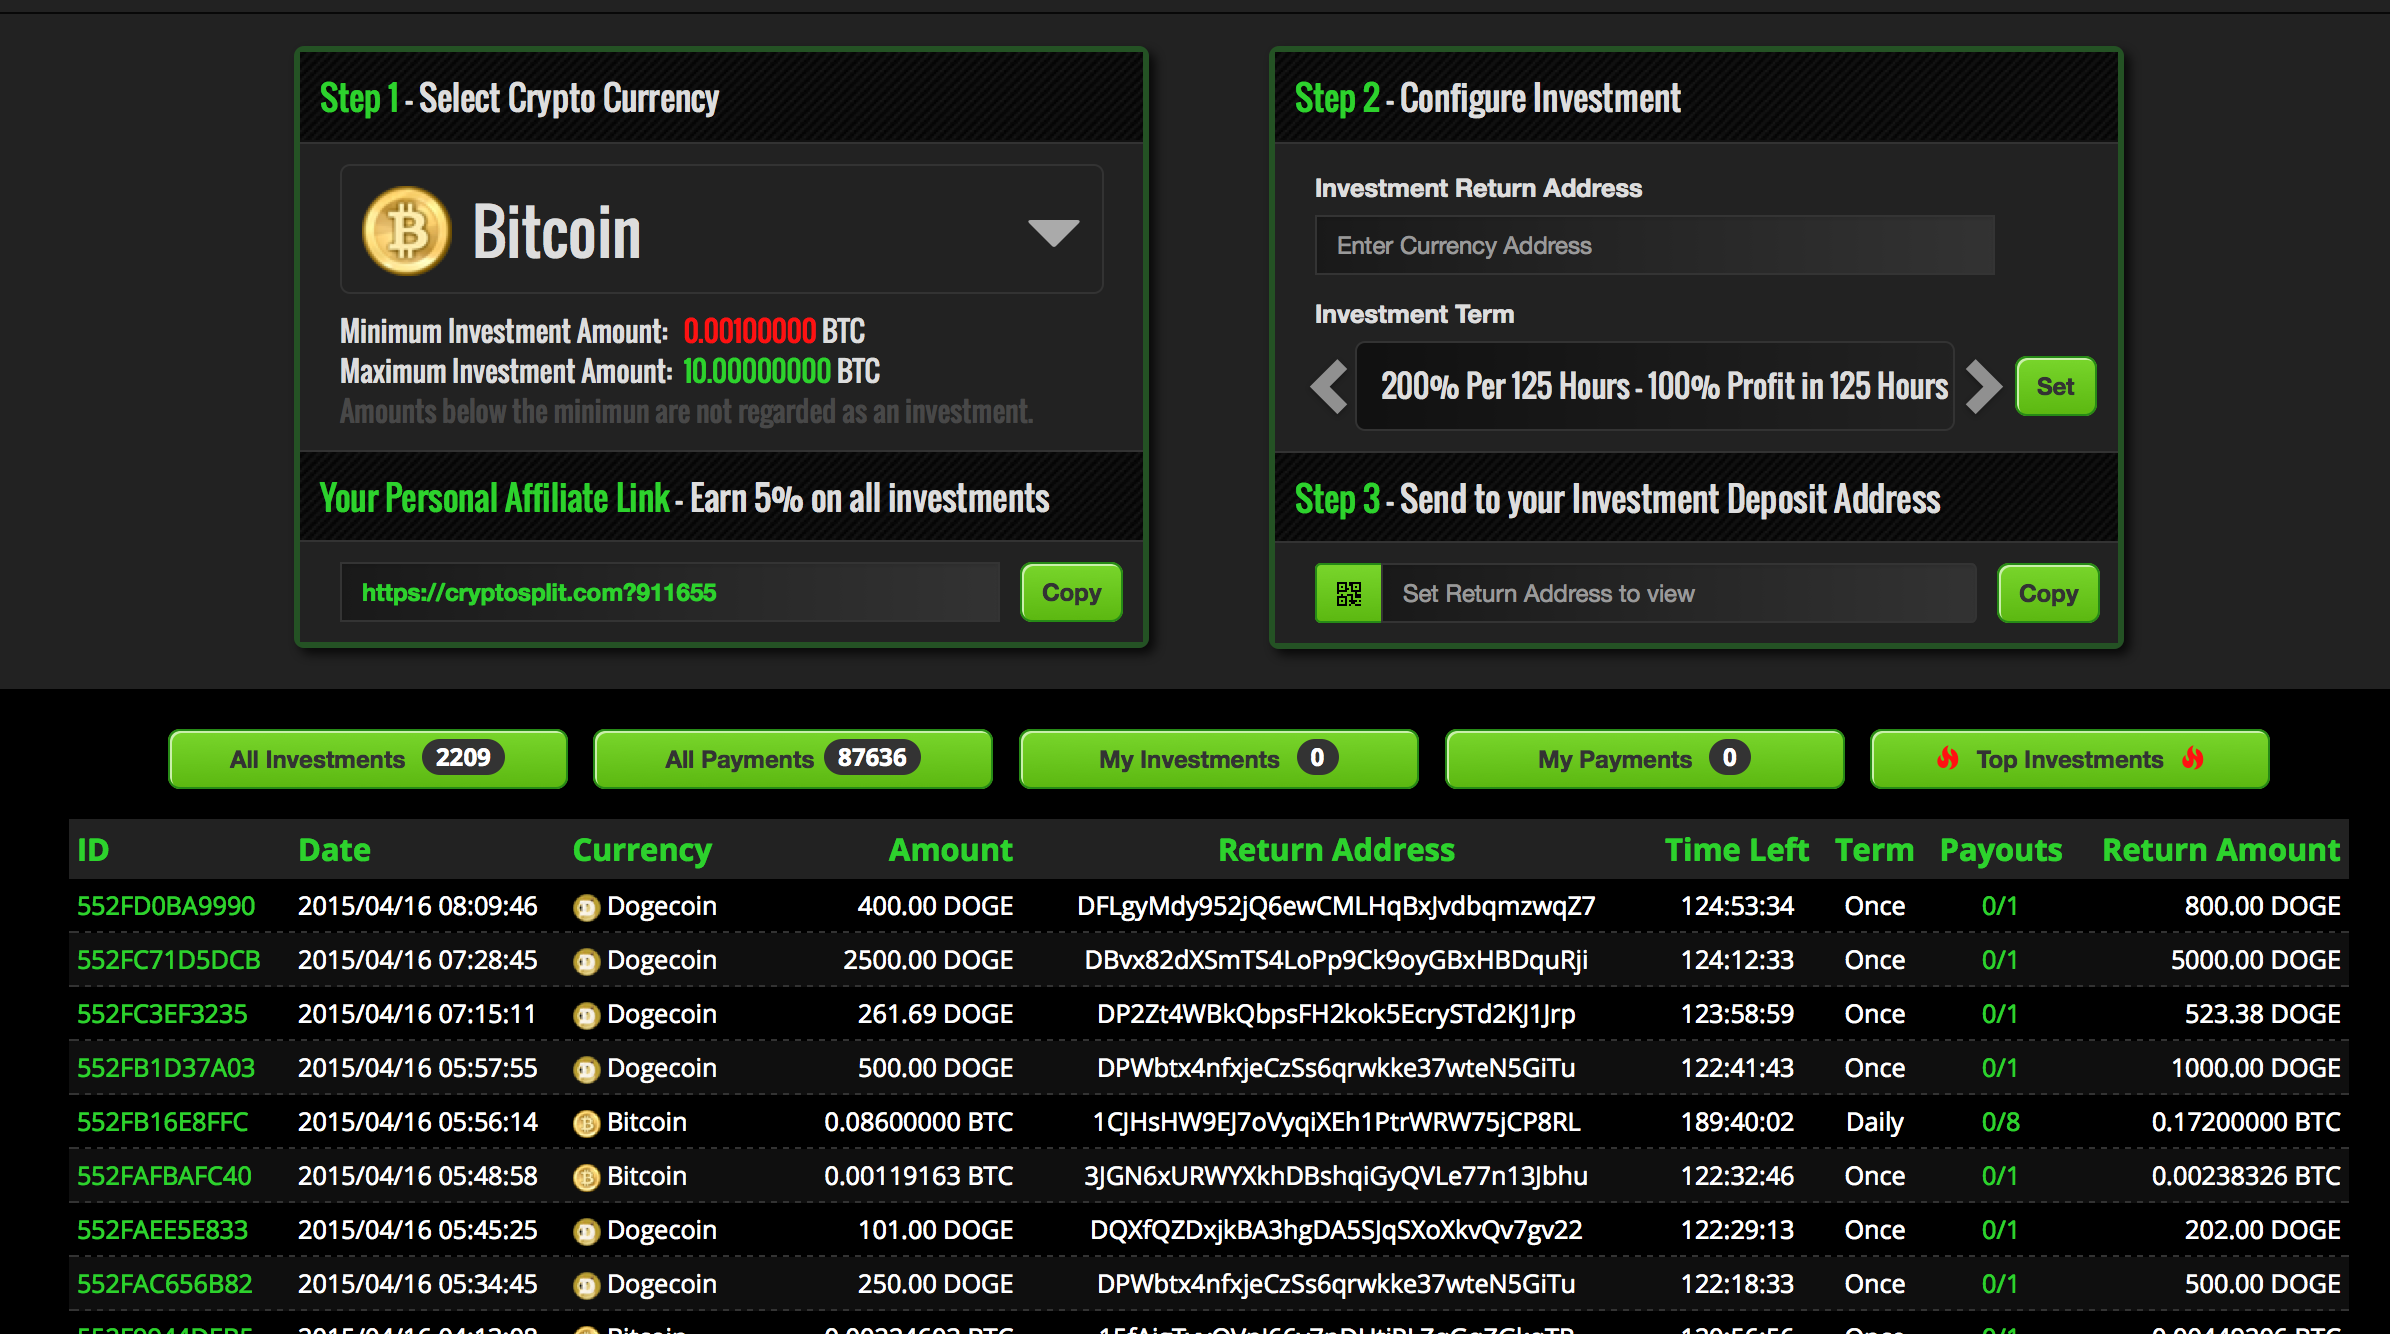Open investment ID 552FAEE5E833
Image resolution: width=2390 pixels, height=1334 pixels.
163,1230
